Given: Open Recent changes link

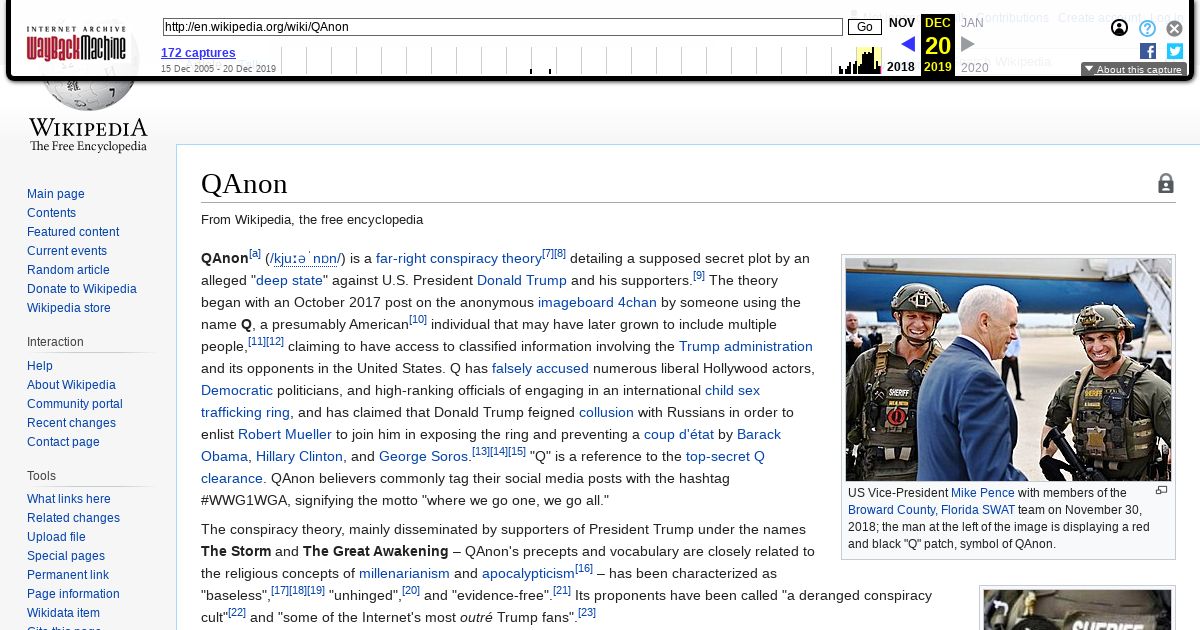Looking at the screenshot, I should coord(71,423).
